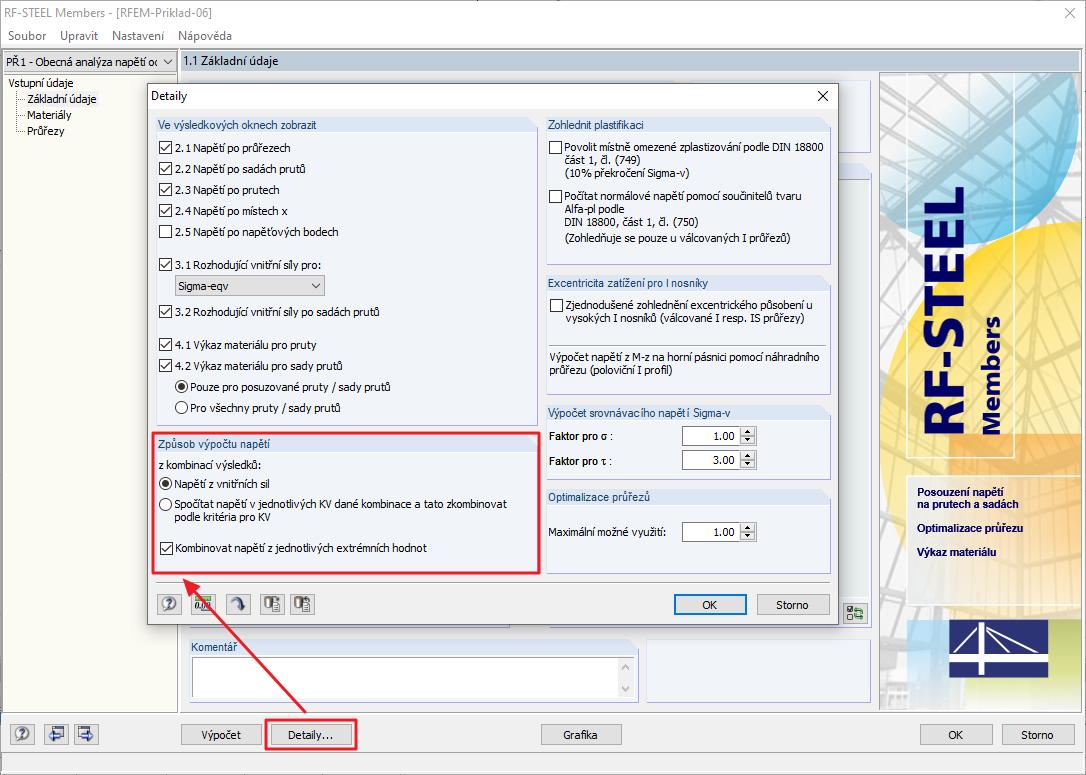Open the Soubor menu
This screenshot has height=775, width=1086.
tap(27, 35)
